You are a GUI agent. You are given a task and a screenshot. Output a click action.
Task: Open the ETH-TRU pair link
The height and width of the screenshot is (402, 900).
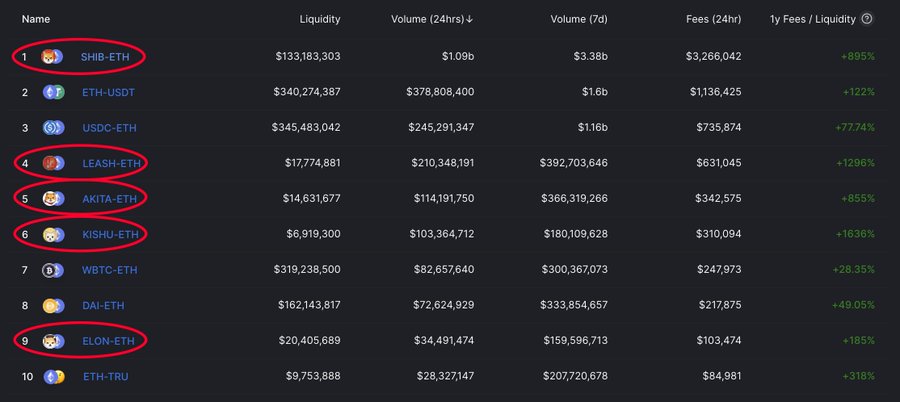click(106, 377)
